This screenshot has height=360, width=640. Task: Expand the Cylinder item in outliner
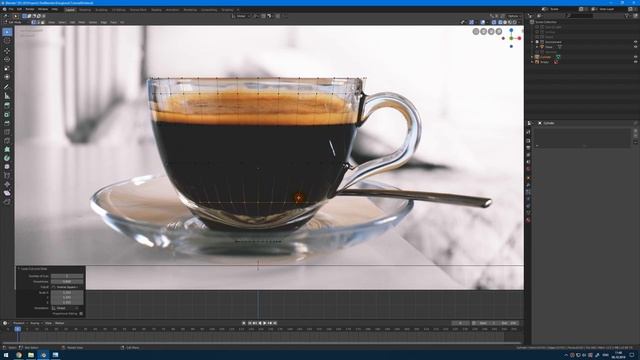click(x=532, y=57)
